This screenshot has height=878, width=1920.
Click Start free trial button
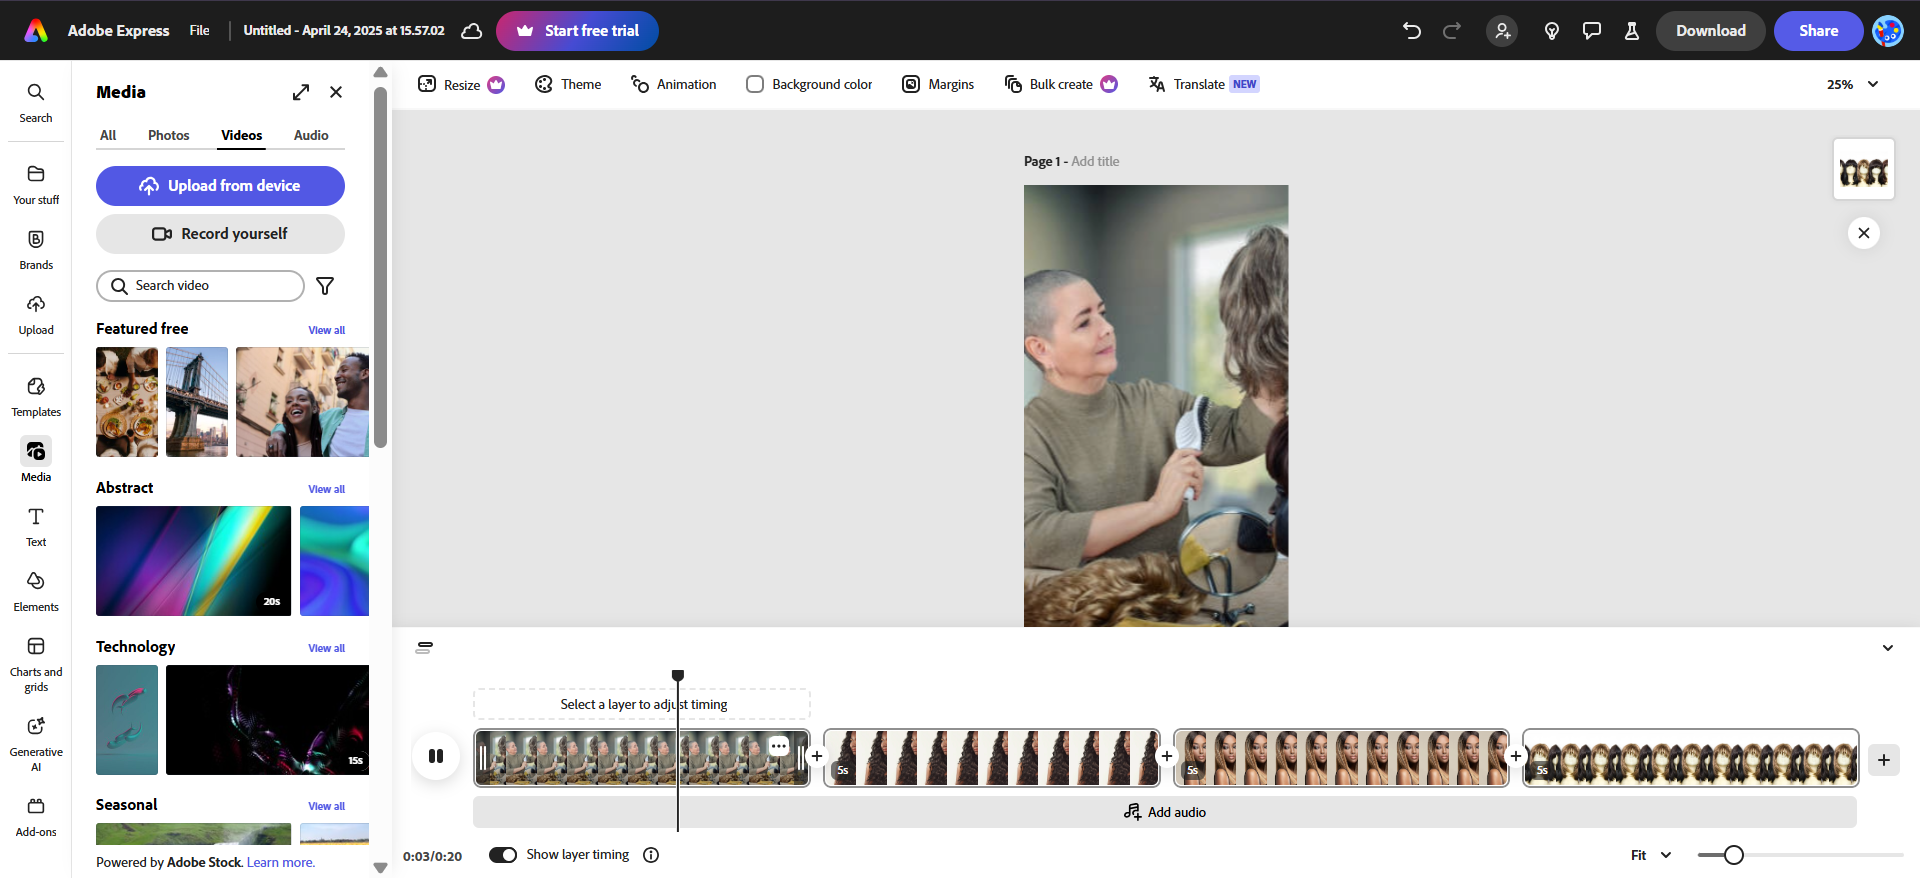click(577, 31)
